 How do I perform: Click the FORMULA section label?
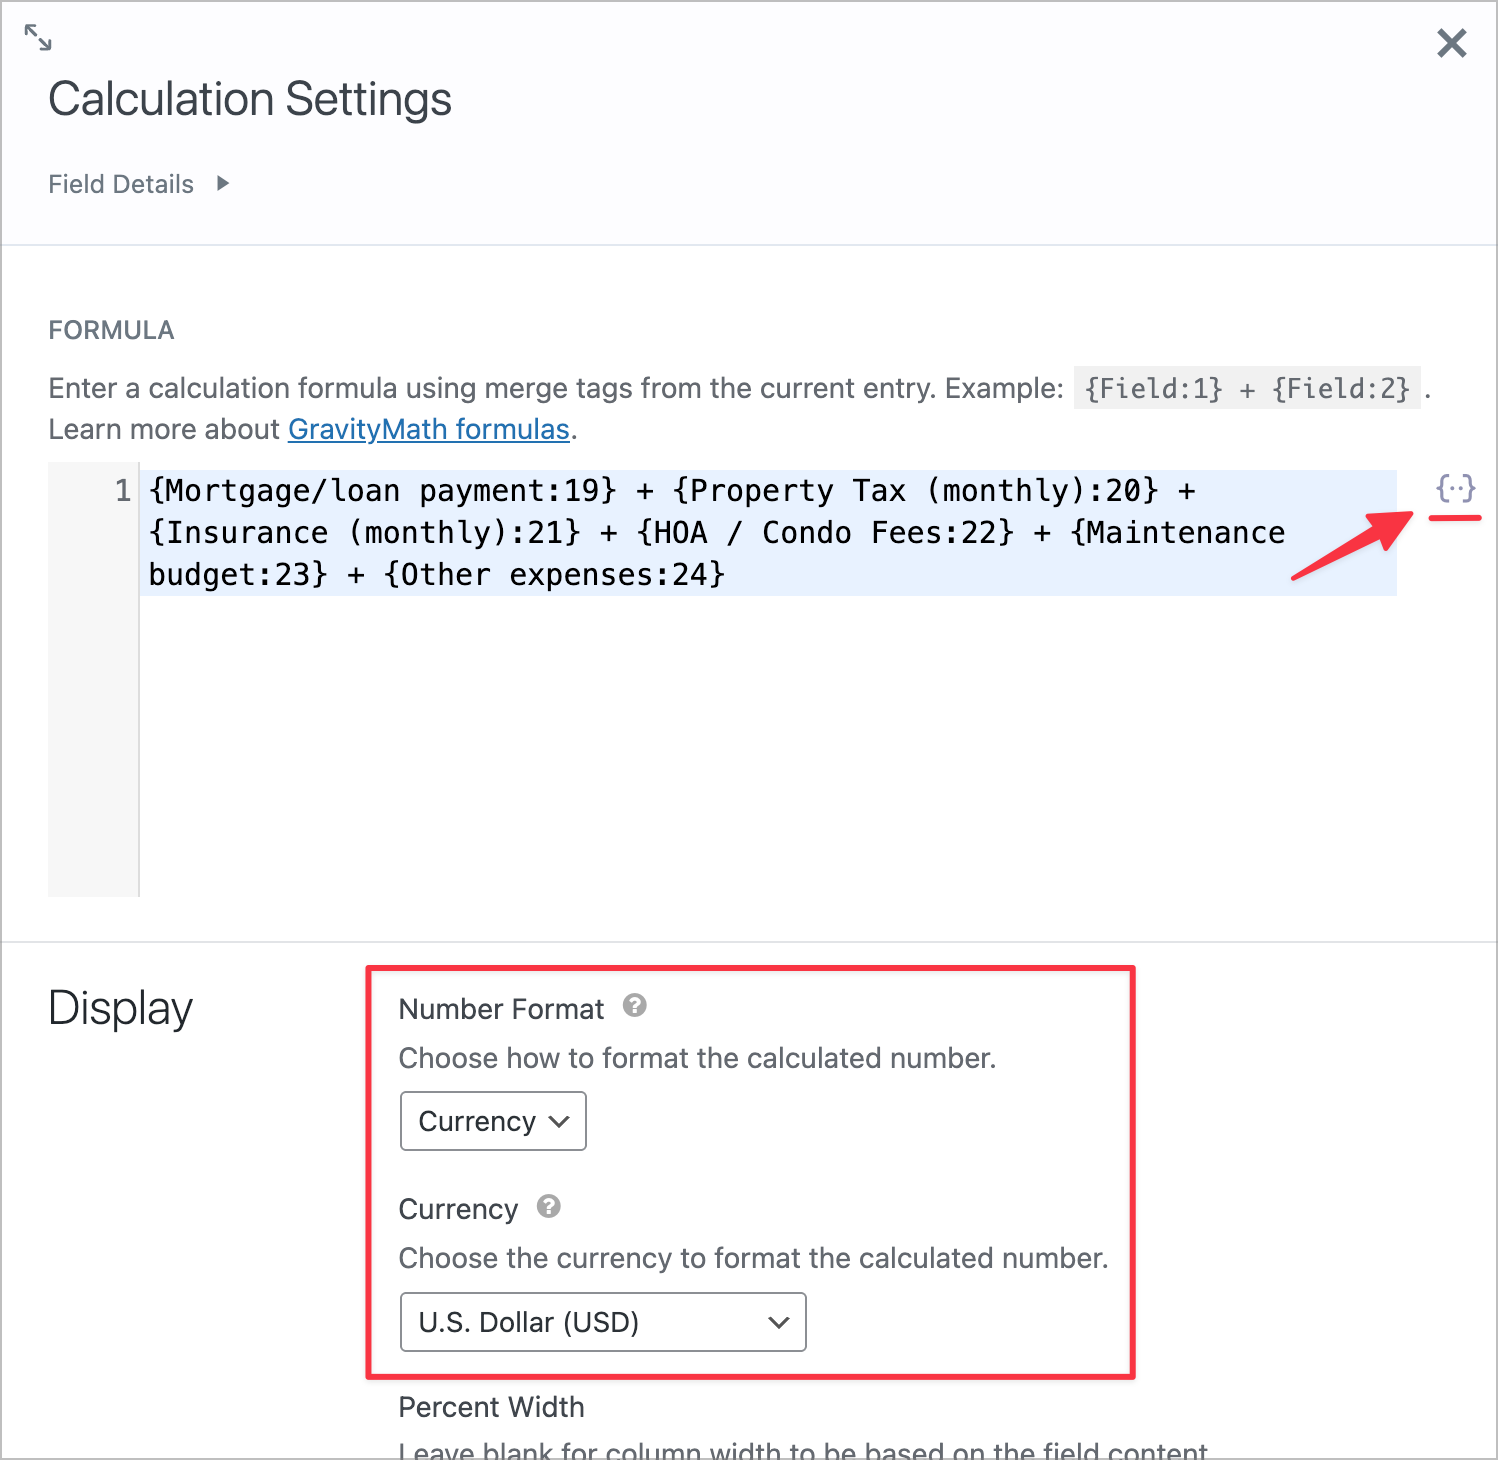111,330
